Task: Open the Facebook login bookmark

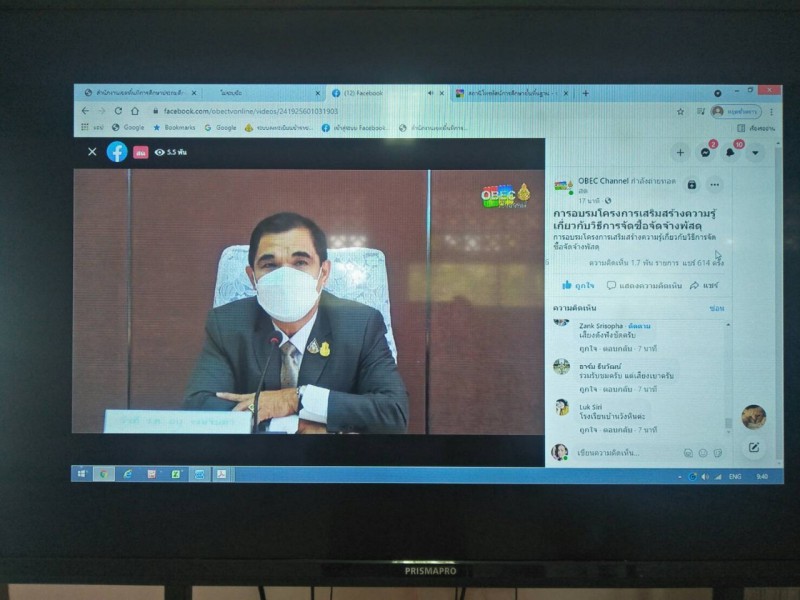Action: coord(355,128)
